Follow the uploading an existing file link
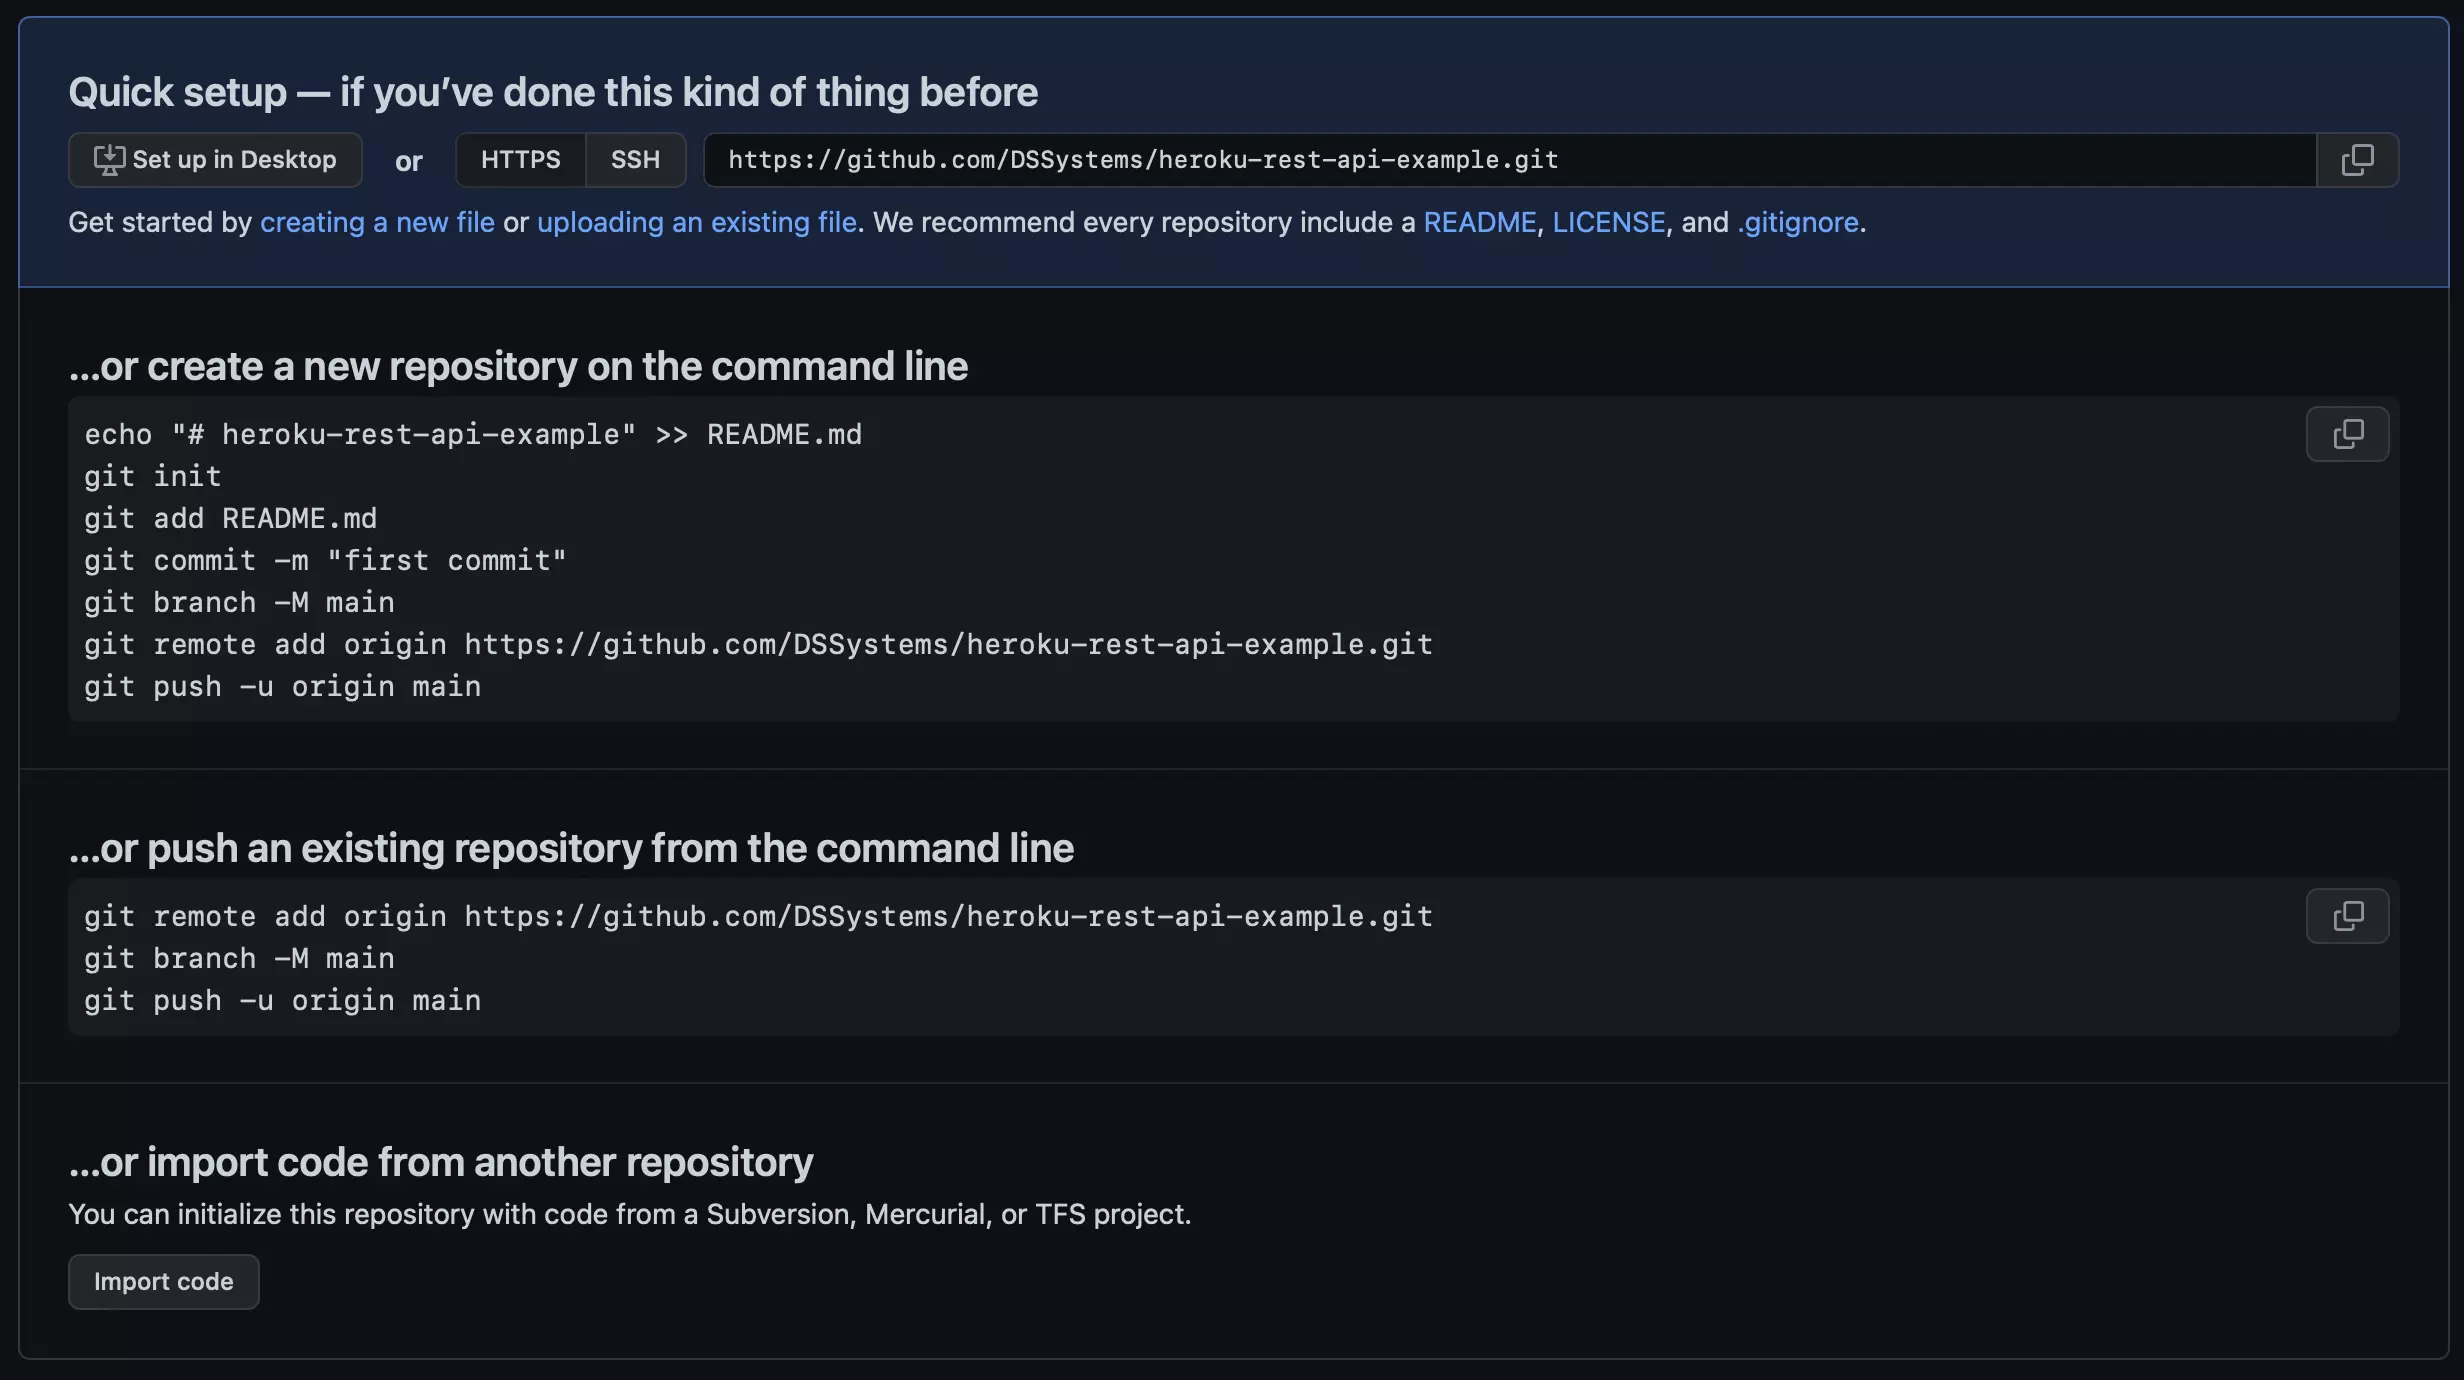This screenshot has width=2464, height=1380. [697, 222]
